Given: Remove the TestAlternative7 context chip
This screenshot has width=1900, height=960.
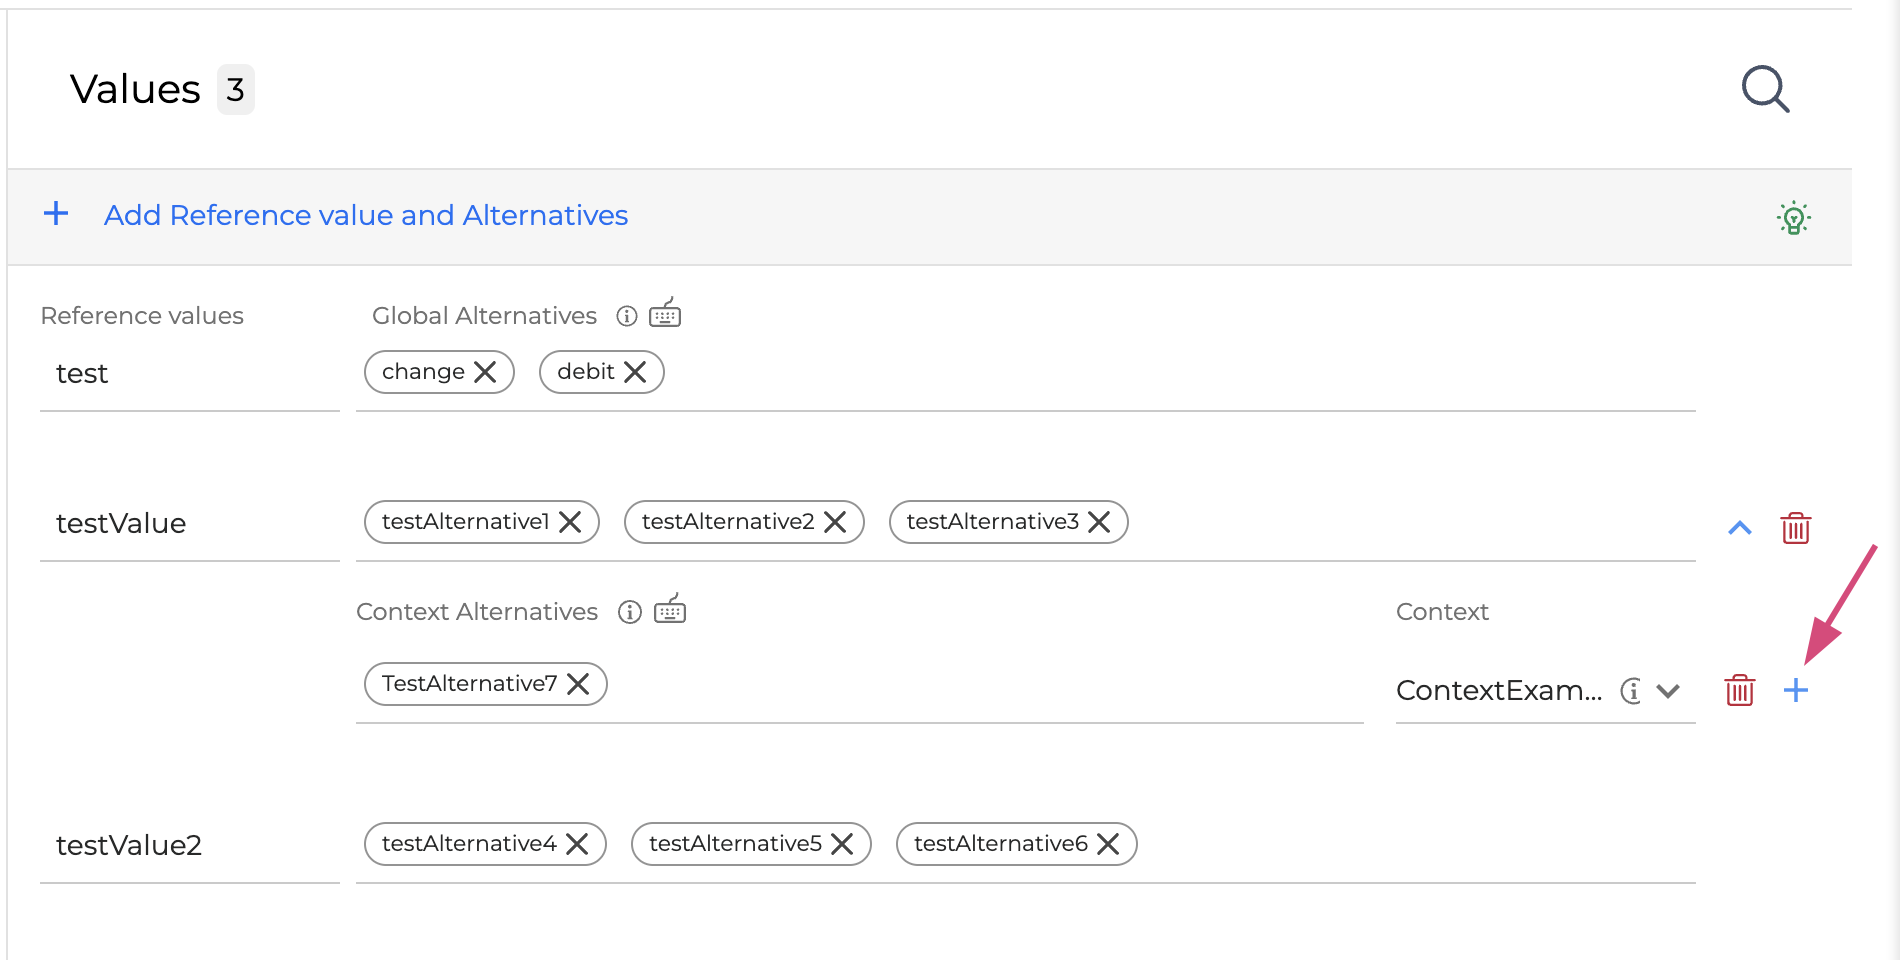Looking at the screenshot, I should (578, 684).
